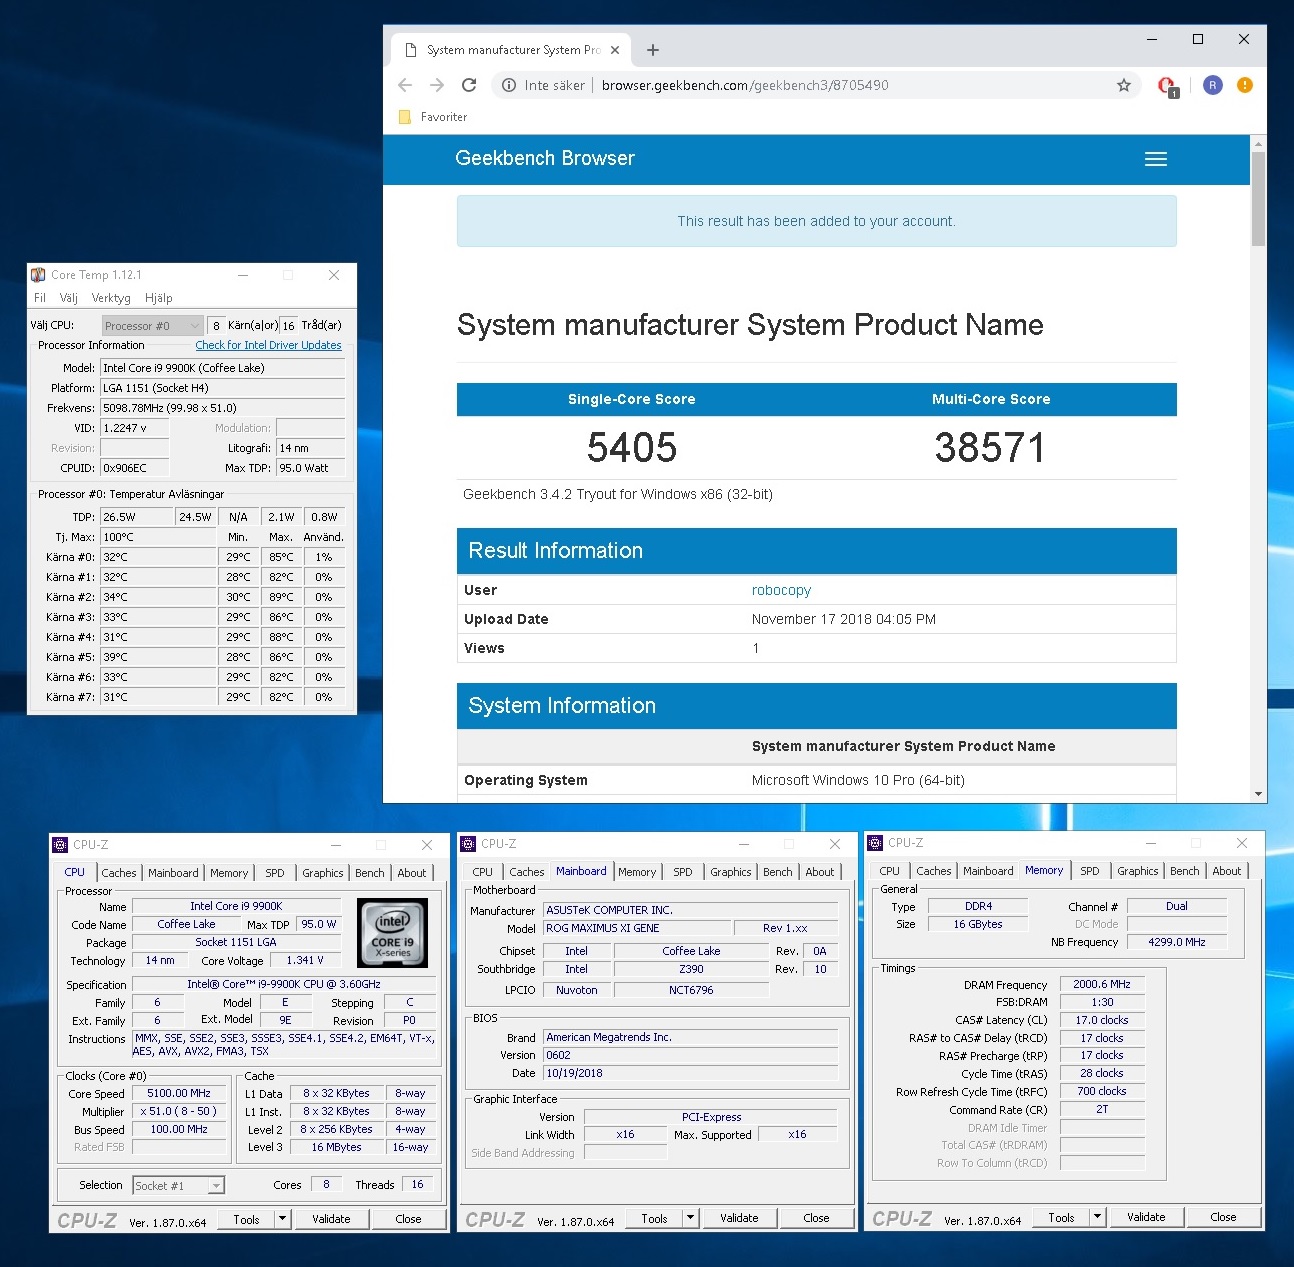Screen dimensions: 1294x1267
Task: Open the browser profile avatar
Action: (1213, 85)
